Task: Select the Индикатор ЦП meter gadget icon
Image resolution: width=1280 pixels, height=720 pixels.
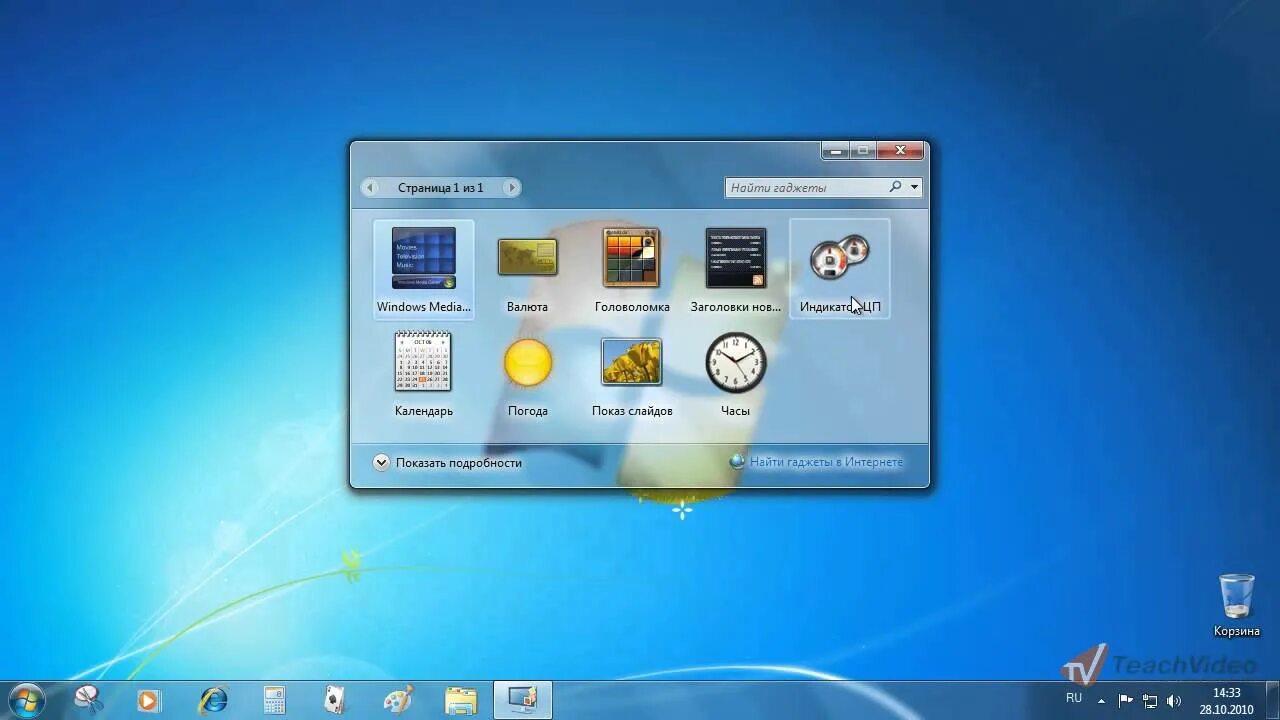Action: [840, 257]
